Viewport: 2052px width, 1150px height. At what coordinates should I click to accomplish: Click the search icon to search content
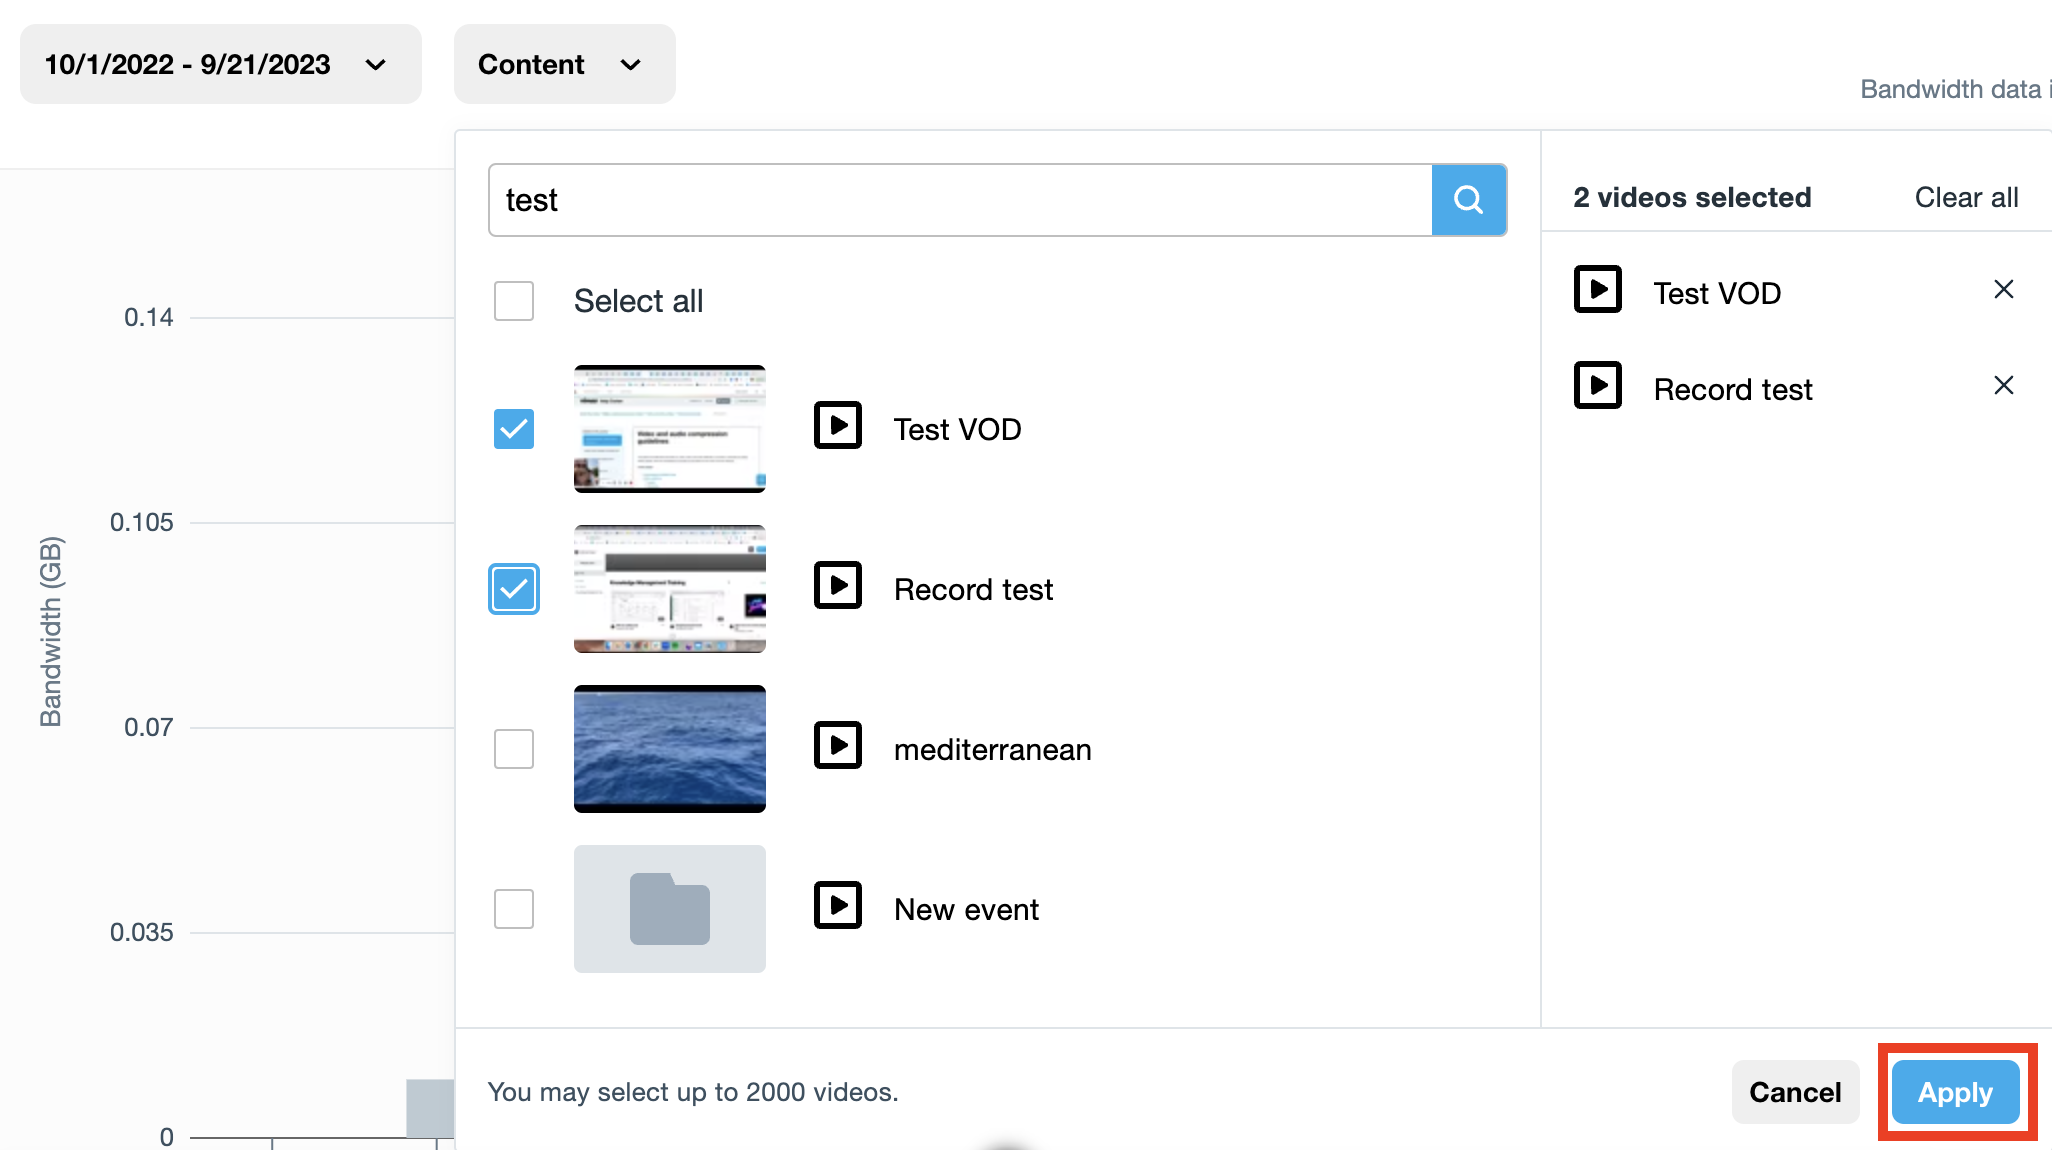pyautogui.click(x=1469, y=199)
